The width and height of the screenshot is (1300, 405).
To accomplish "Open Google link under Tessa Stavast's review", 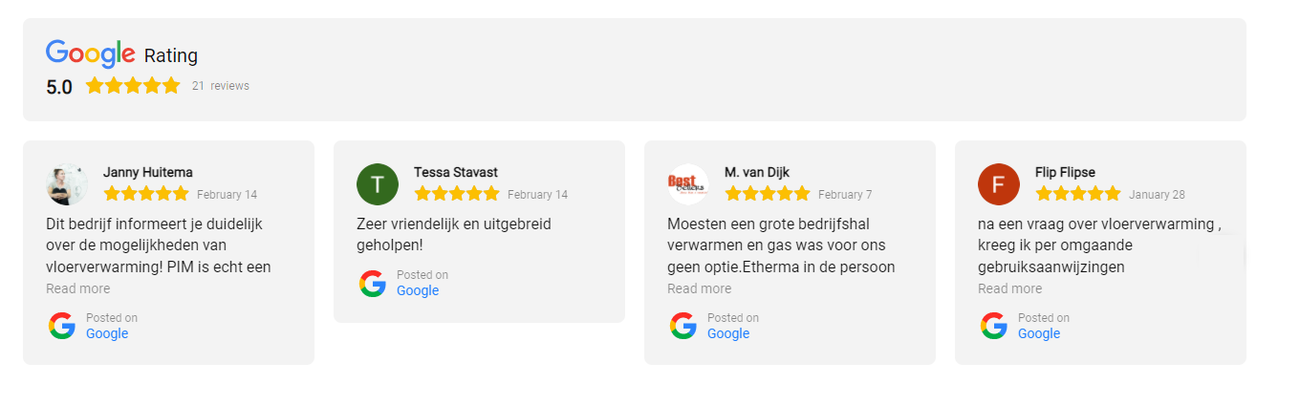I will 417,291.
